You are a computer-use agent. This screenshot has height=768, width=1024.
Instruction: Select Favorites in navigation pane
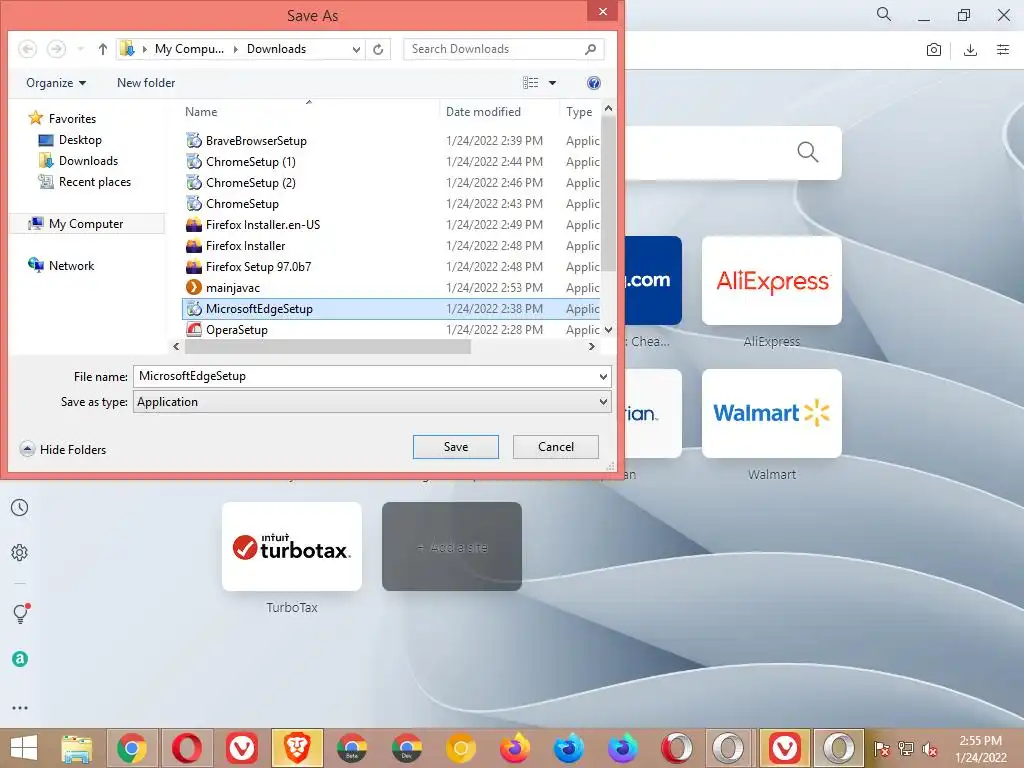72,119
